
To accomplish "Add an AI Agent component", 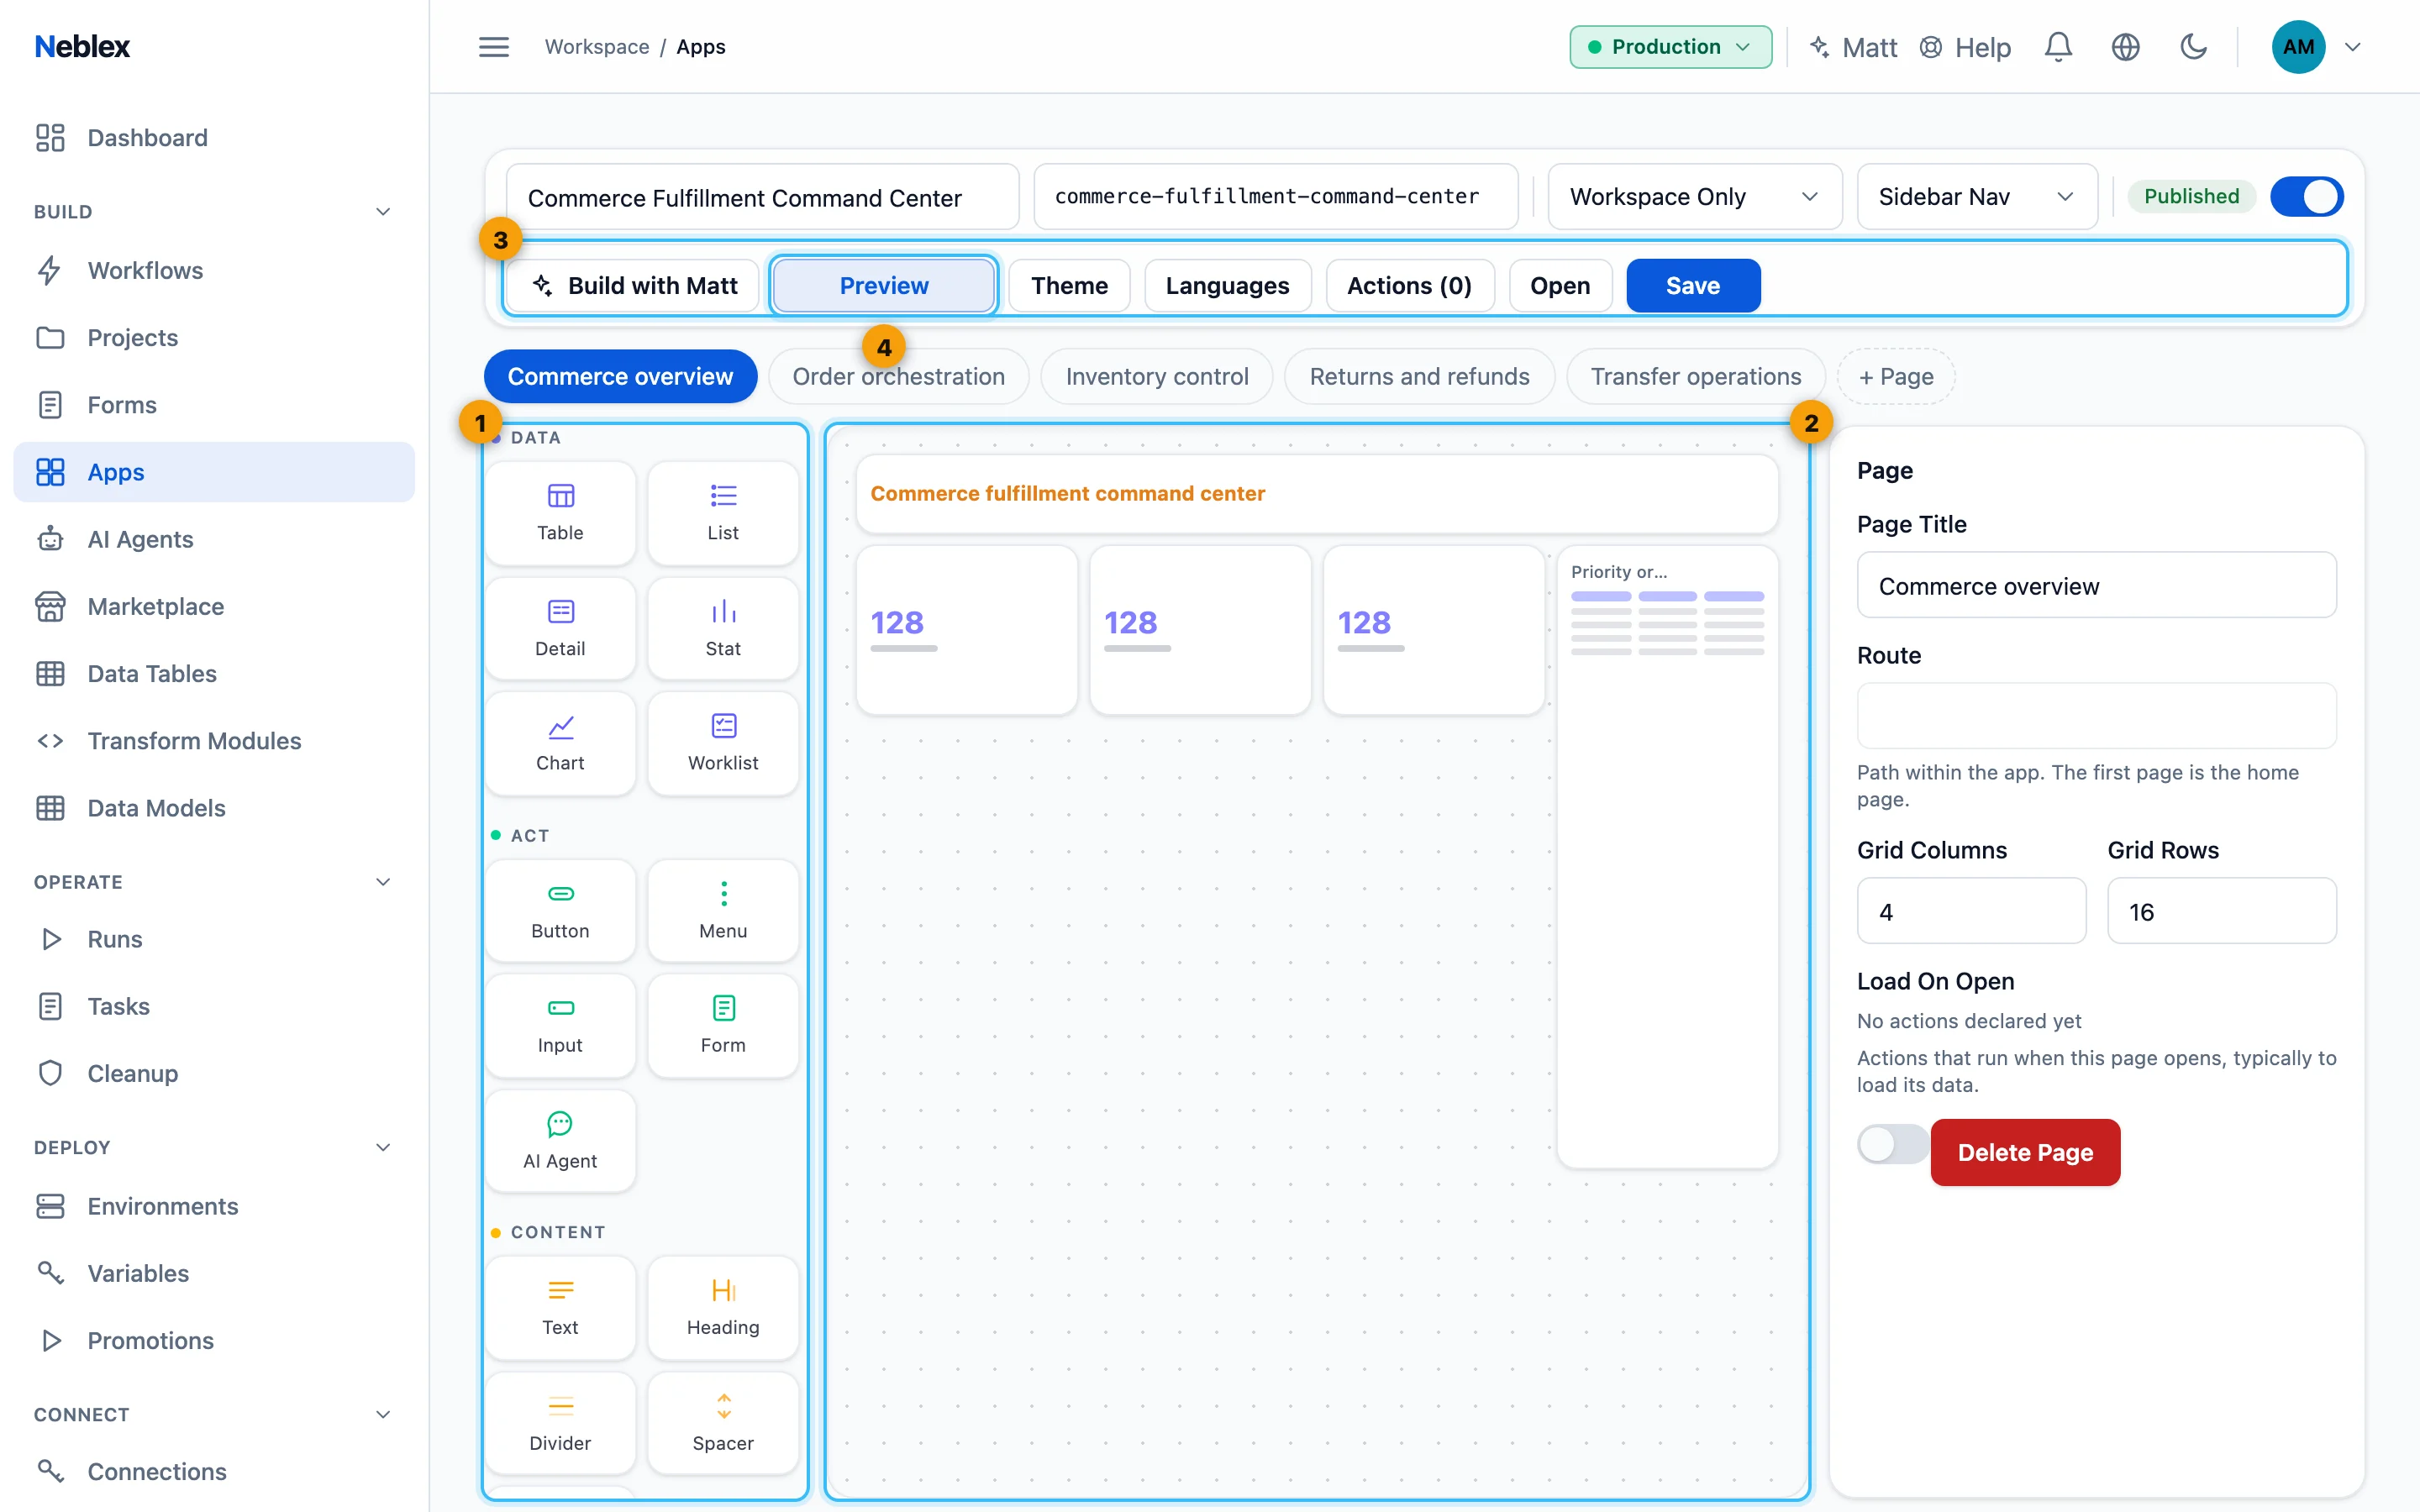I will [560, 1140].
